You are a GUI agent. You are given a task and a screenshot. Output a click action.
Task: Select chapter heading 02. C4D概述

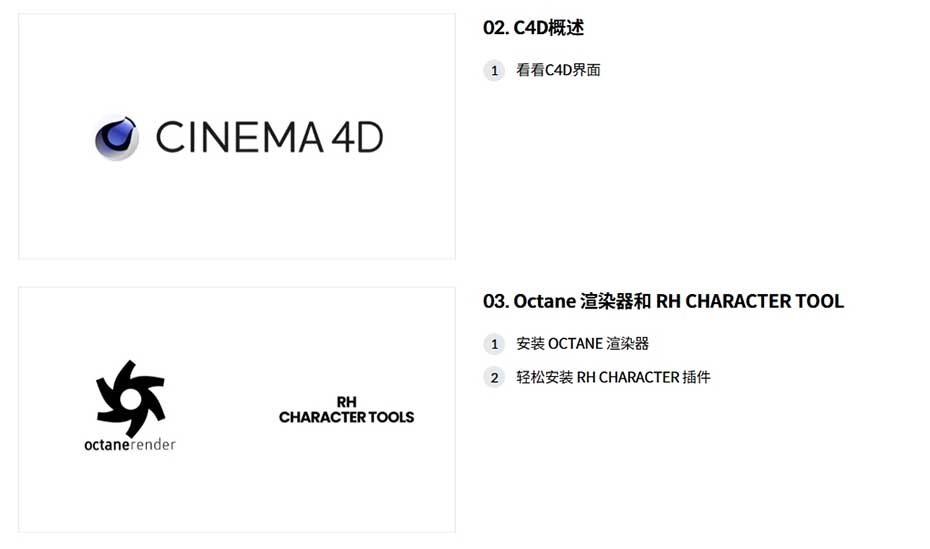point(533,28)
